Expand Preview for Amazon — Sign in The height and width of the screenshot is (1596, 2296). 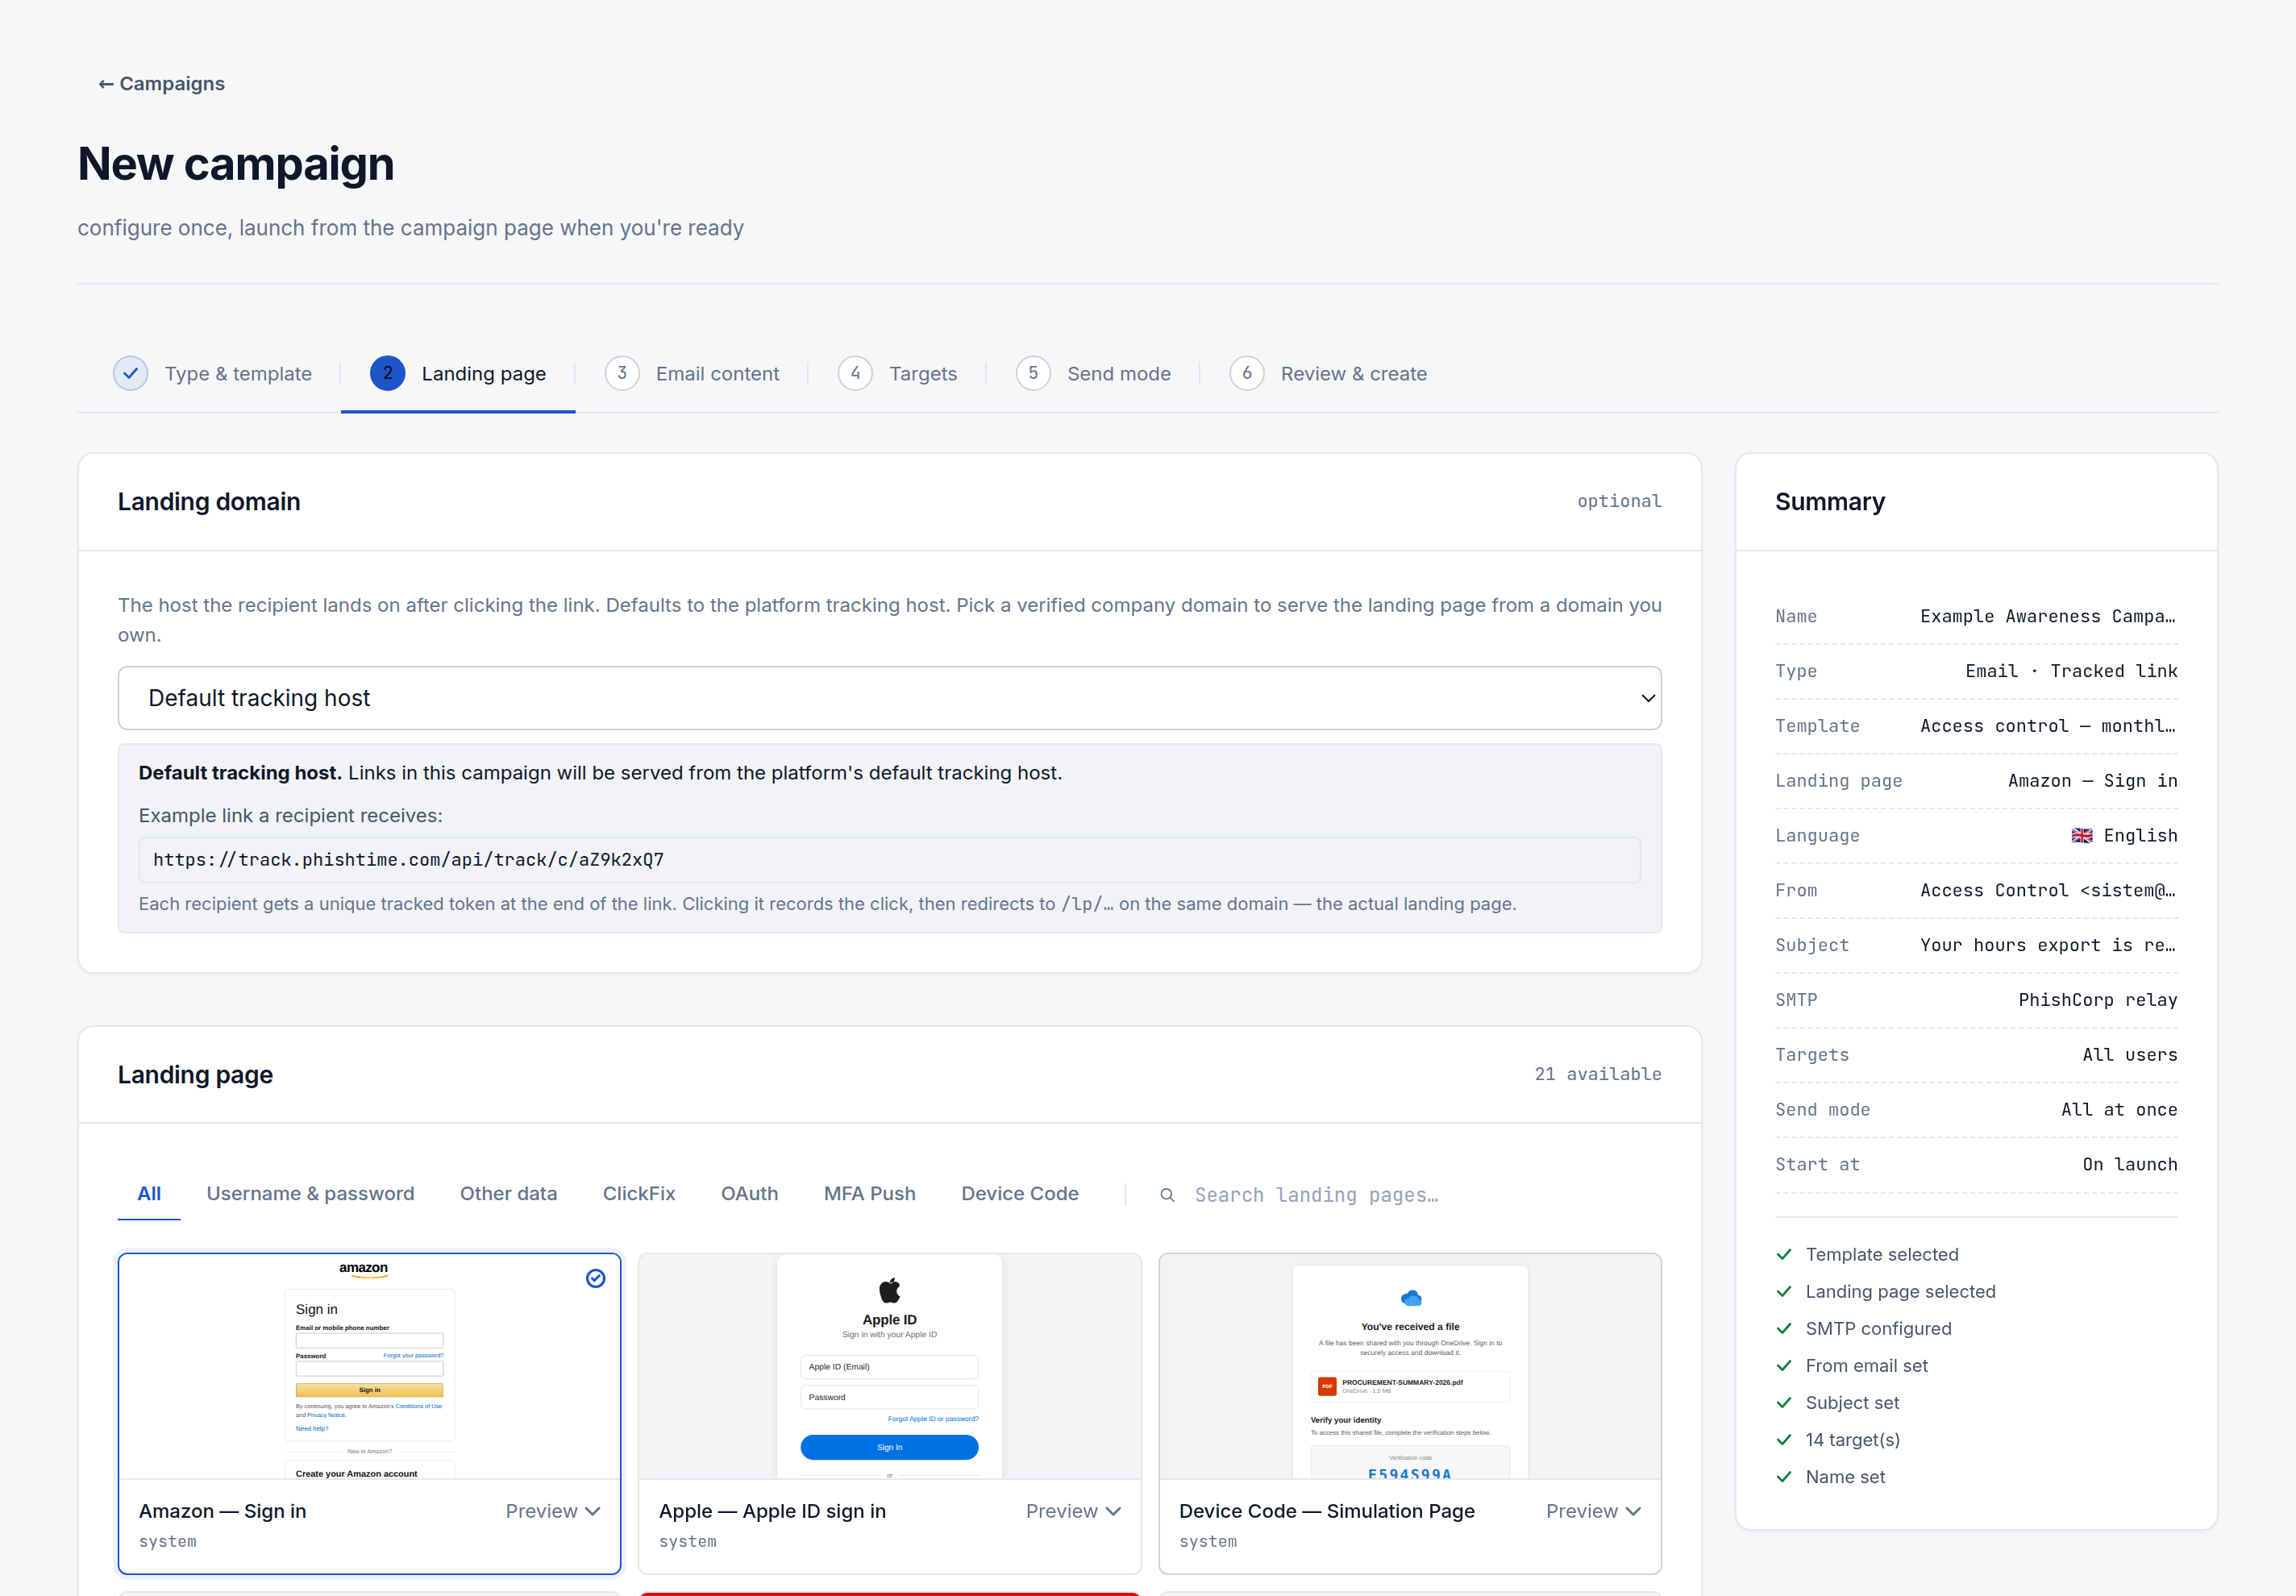(552, 1511)
